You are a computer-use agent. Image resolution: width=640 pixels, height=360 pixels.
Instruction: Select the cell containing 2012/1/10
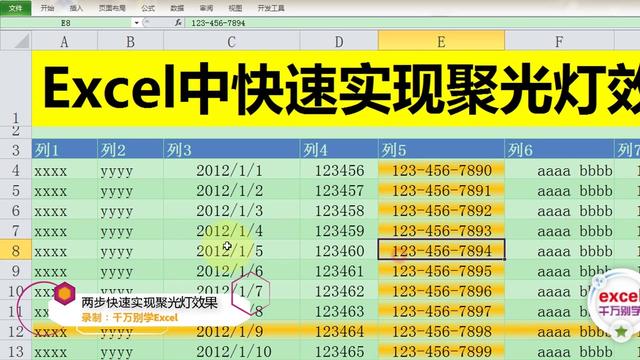tap(231, 351)
